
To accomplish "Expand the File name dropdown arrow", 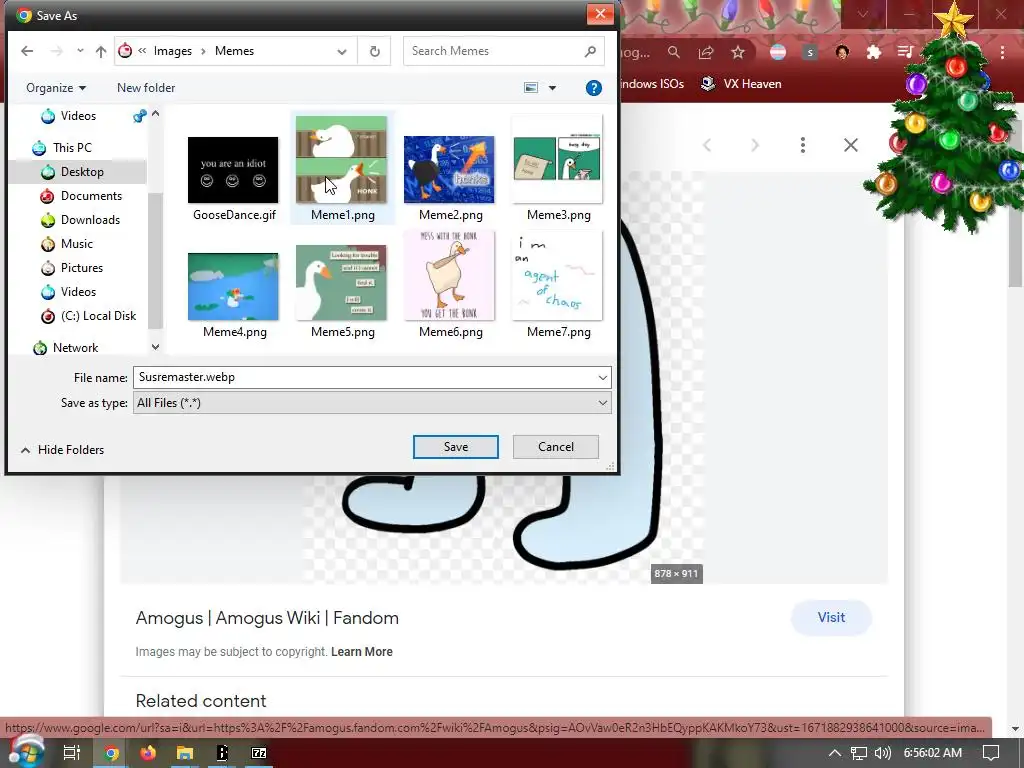I will tap(602, 377).
